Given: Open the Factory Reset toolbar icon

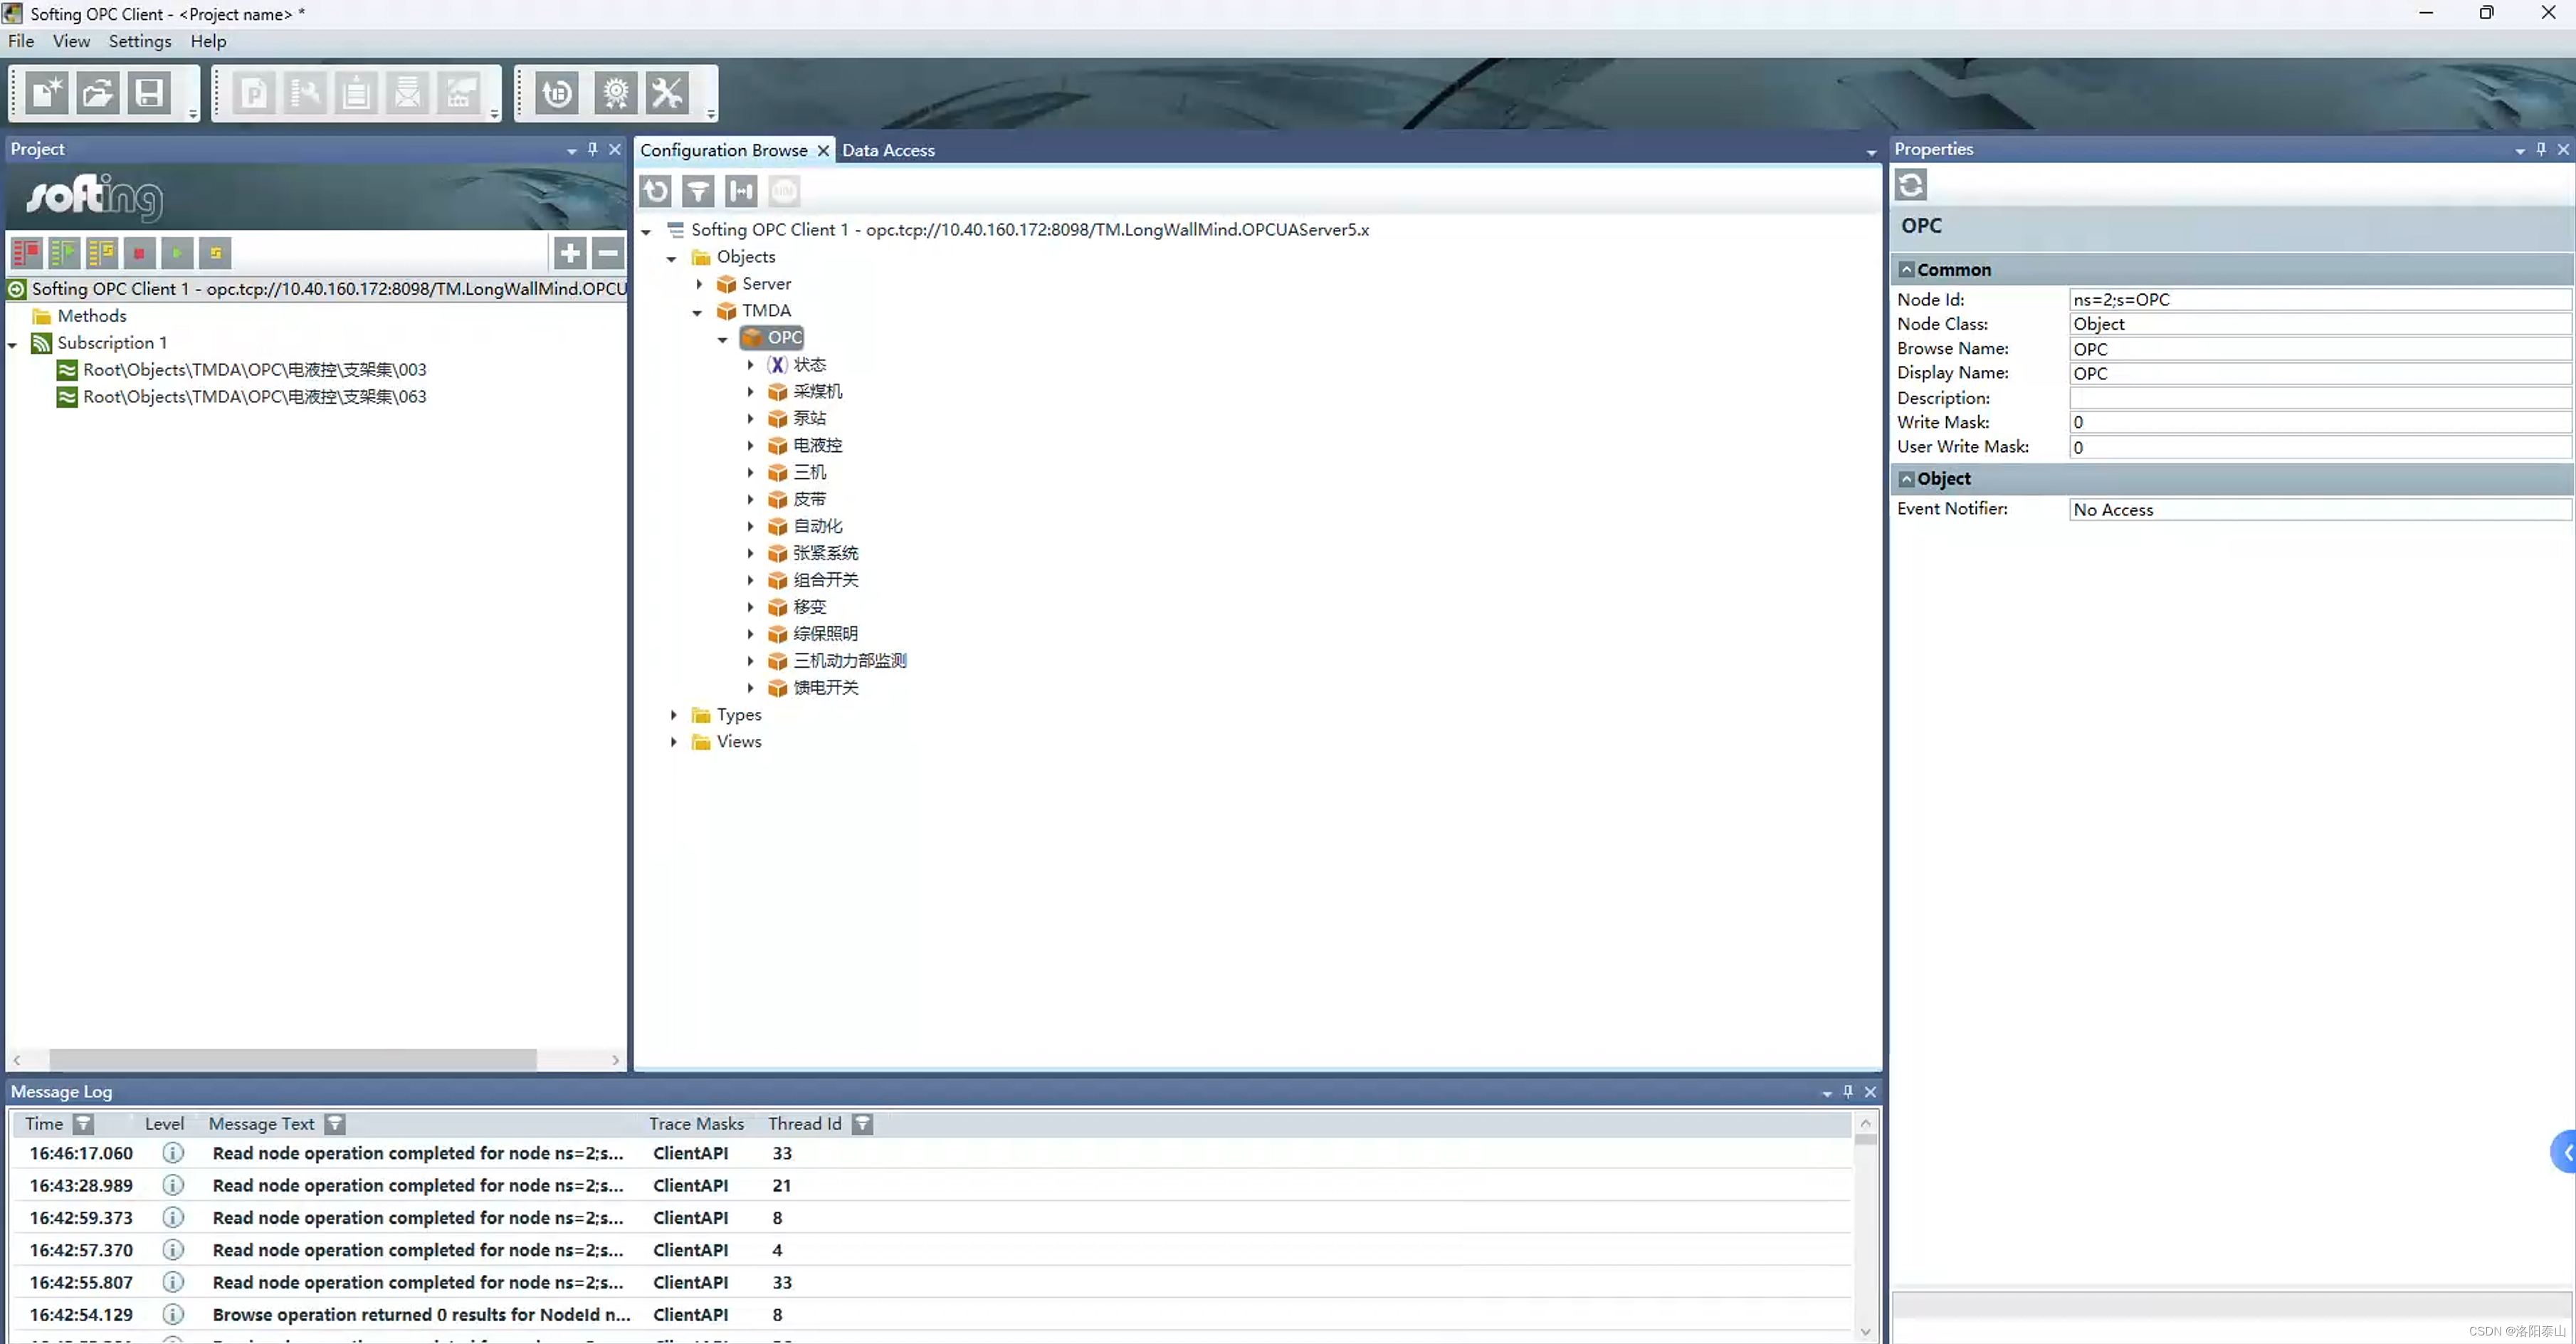Looking at the screenshot, I should coord(557,94).
